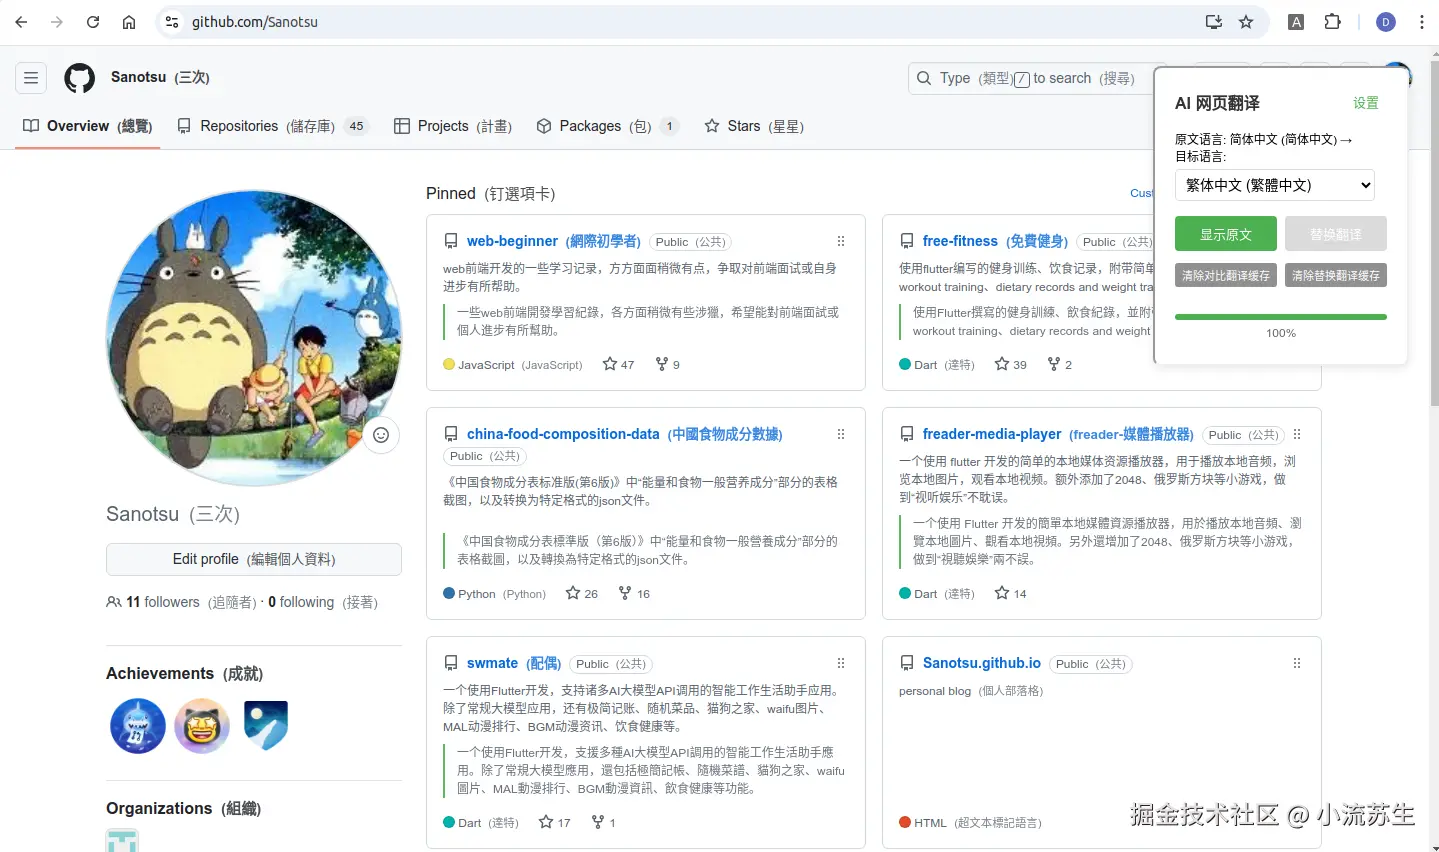This screenshot has height=852, width=1439.
Task: Click the Edit profile button
Action: [x=253, y=559]
